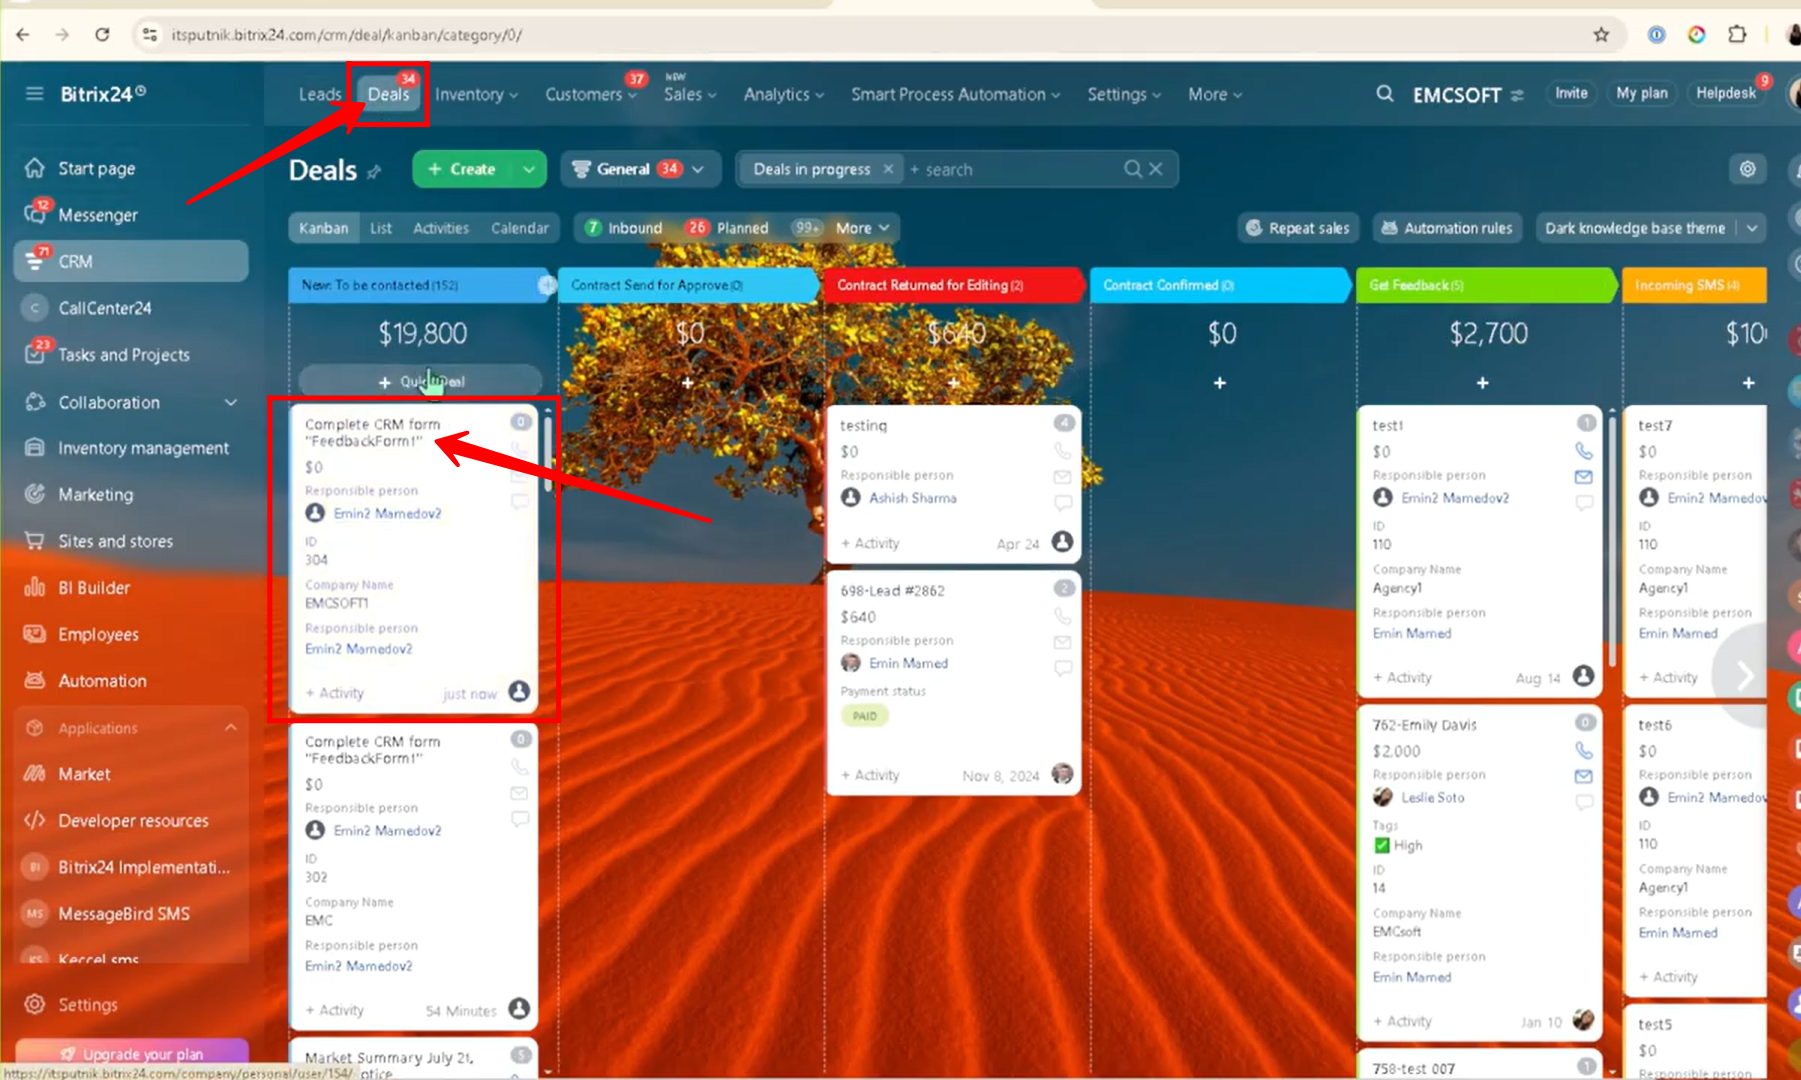The height and width of the screenshot is (1080, 1801).
Task: Open the top Settings menu dropdown
Action: pos(1124,94)
